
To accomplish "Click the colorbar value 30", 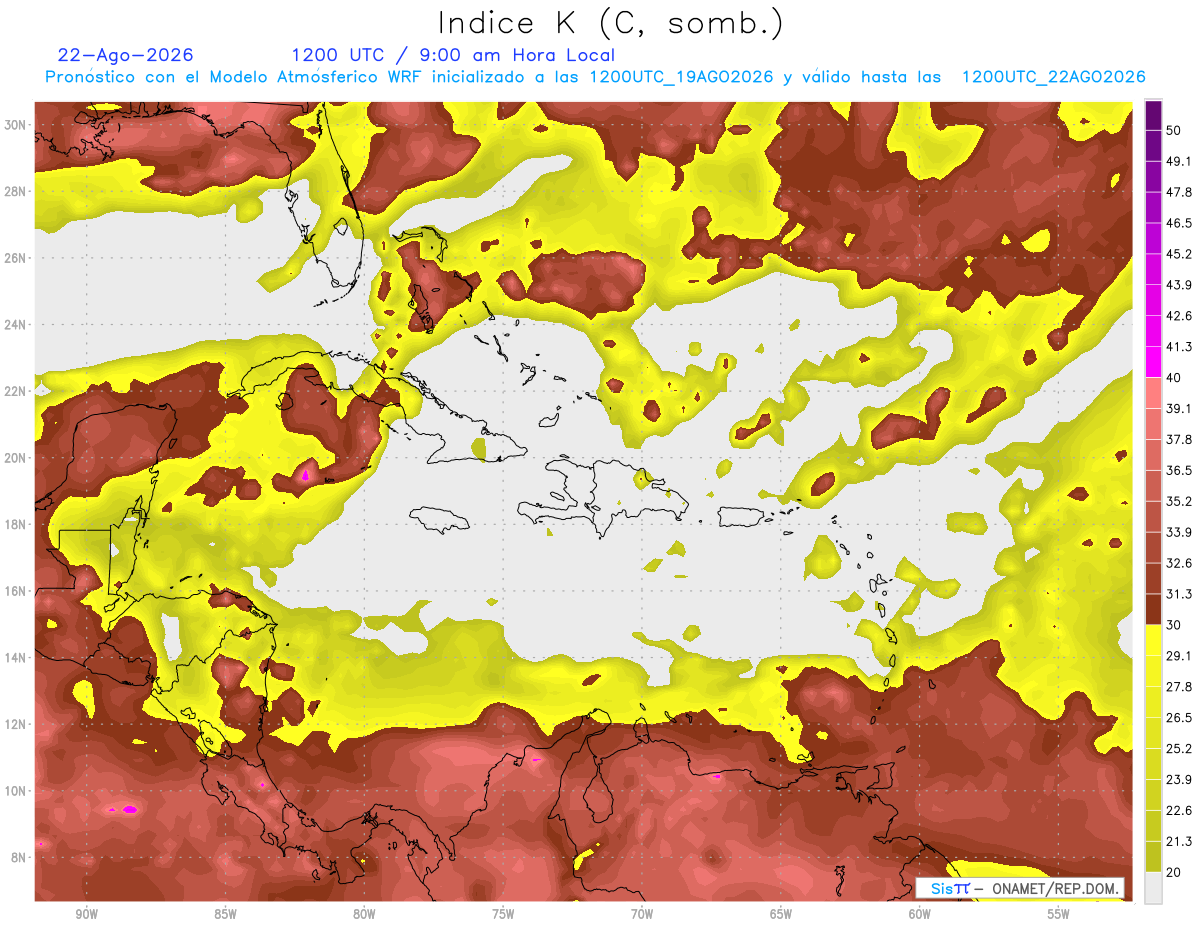I will [x=1174, y=625].
